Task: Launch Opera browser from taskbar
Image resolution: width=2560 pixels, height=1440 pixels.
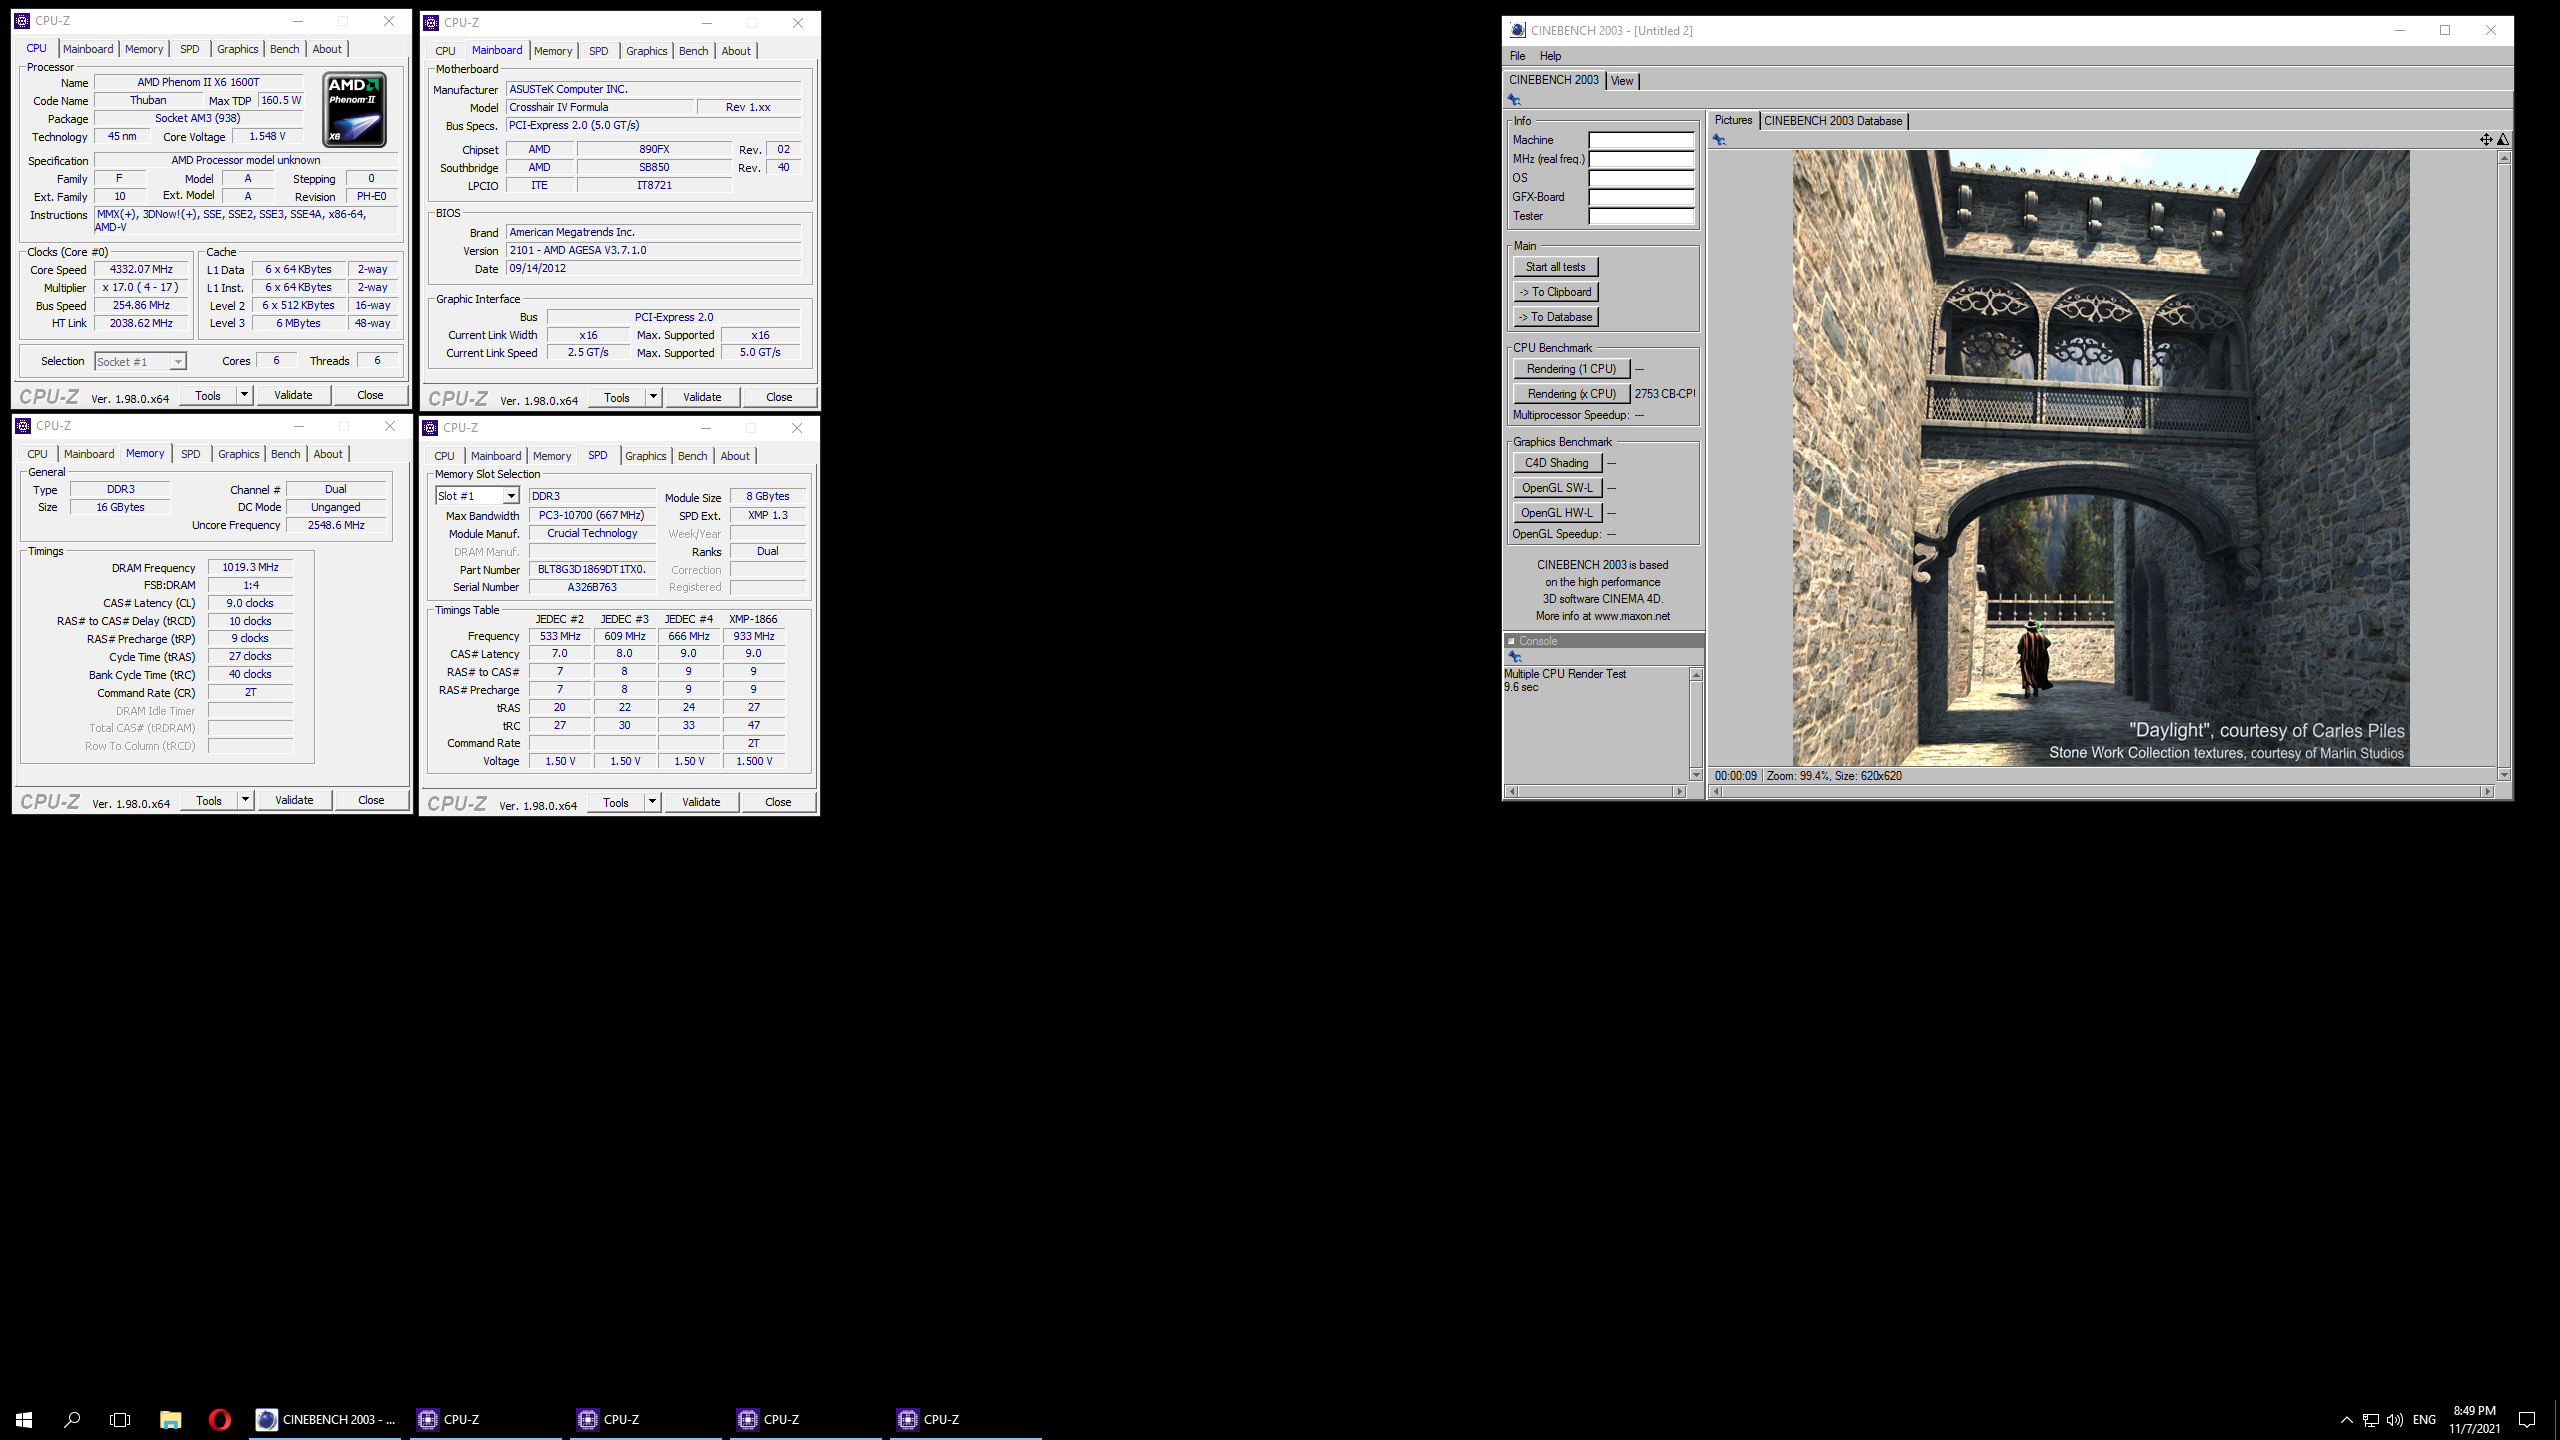Action: click(220, 1419)
